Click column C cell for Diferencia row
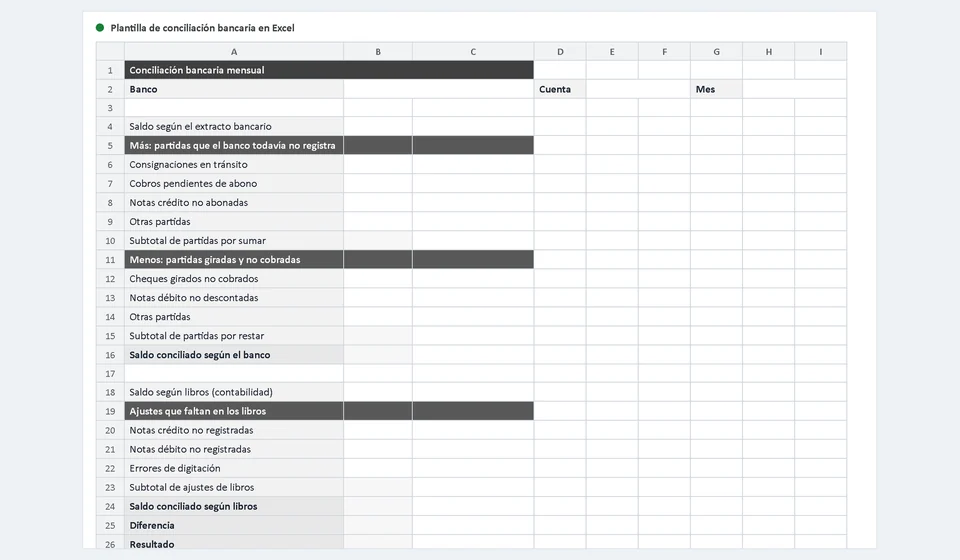This screenshot has width=960, height=560. click(473, 525)
